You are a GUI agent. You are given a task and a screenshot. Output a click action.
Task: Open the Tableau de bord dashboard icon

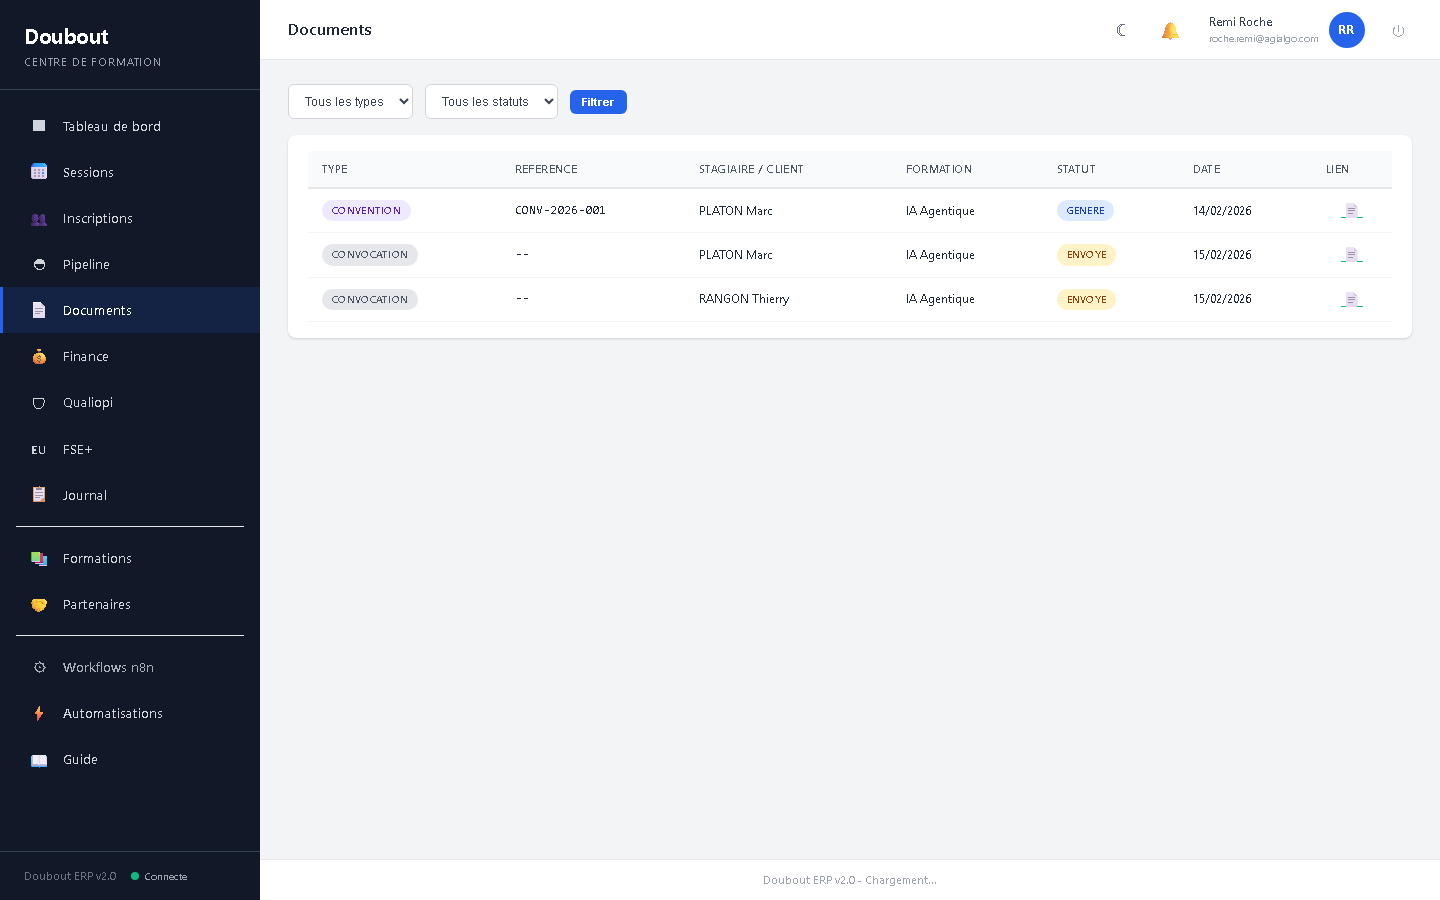tap(39, 126)
